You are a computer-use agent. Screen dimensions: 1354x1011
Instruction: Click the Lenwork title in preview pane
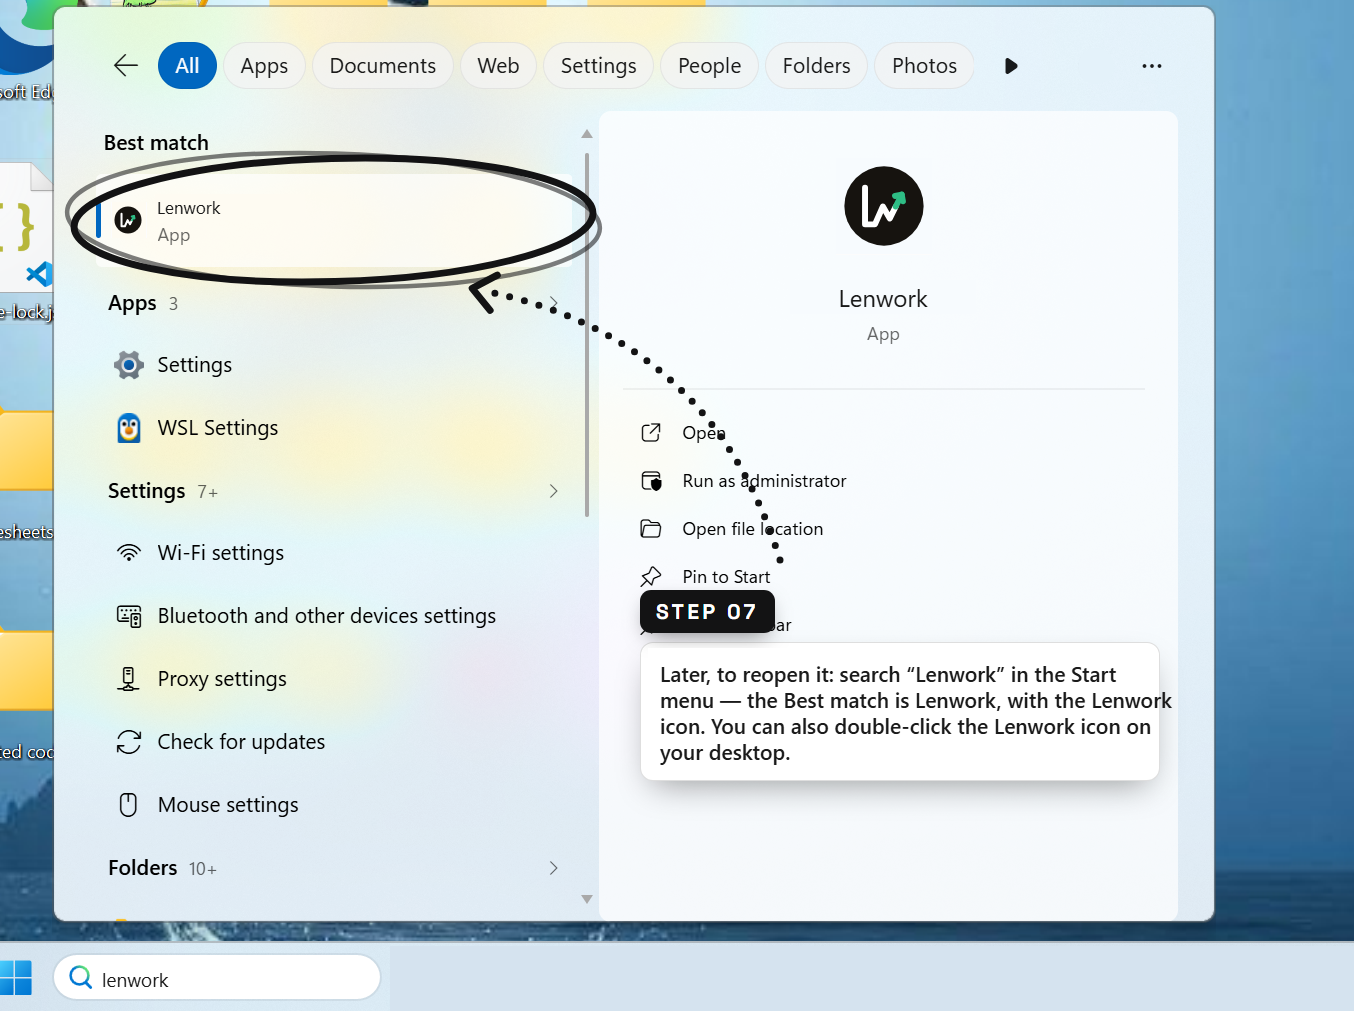pos(883,299)
